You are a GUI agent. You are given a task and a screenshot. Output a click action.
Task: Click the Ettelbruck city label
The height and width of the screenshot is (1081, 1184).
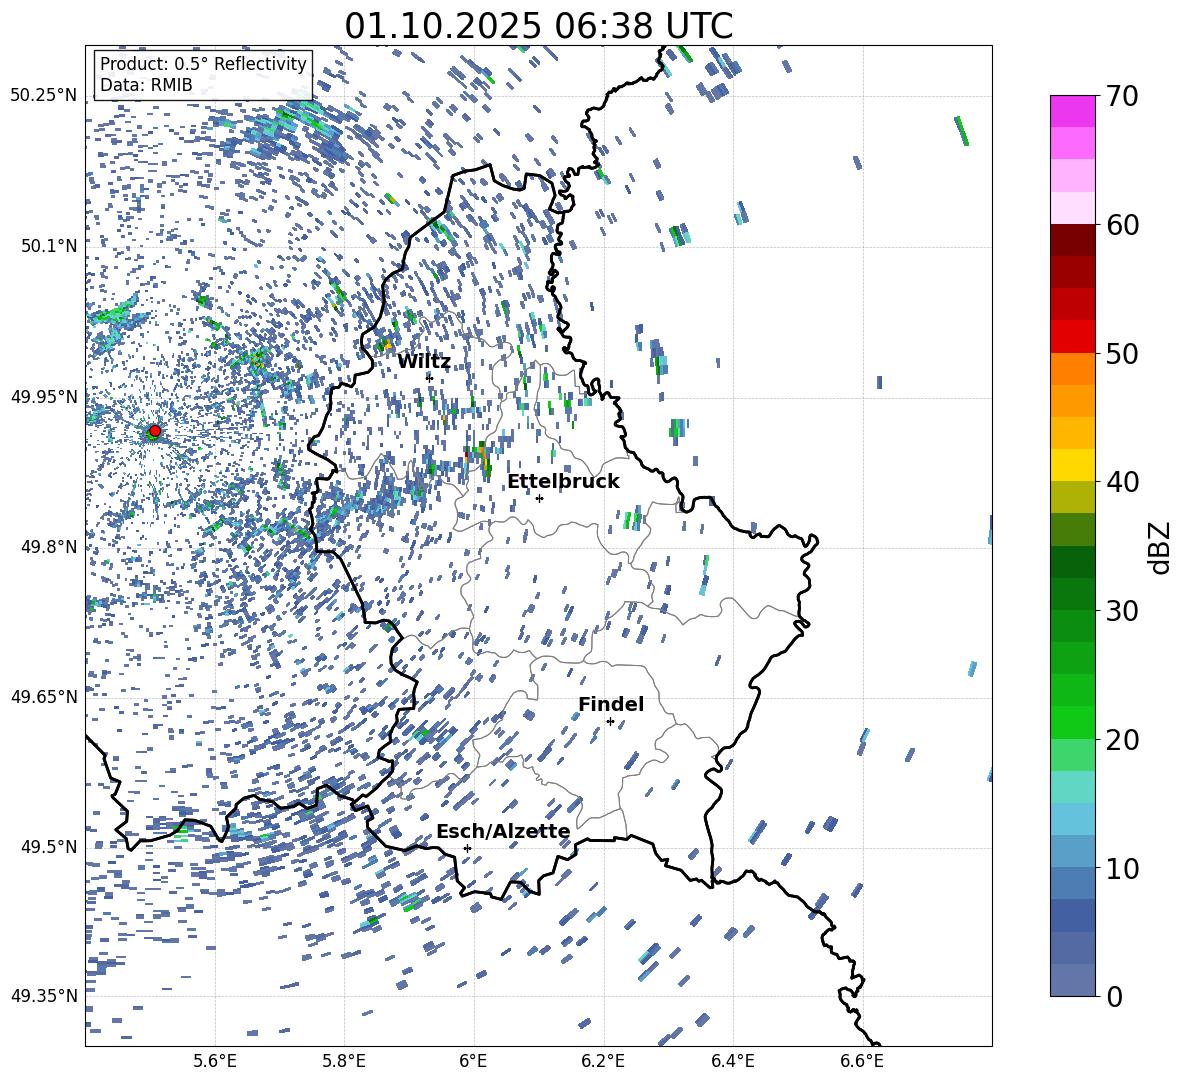point(563,482)
